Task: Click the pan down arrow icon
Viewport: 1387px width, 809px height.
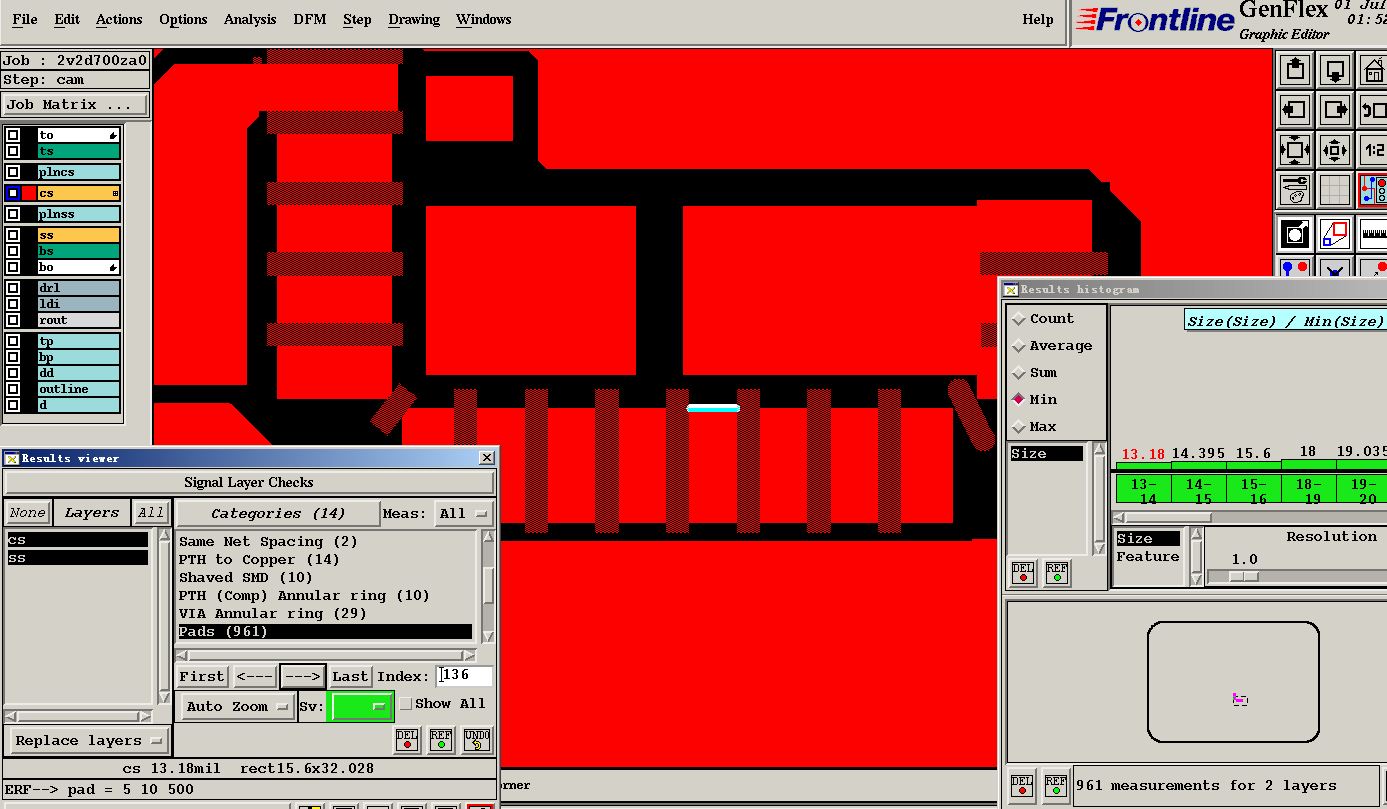Action: click(x=1335, y=71)
